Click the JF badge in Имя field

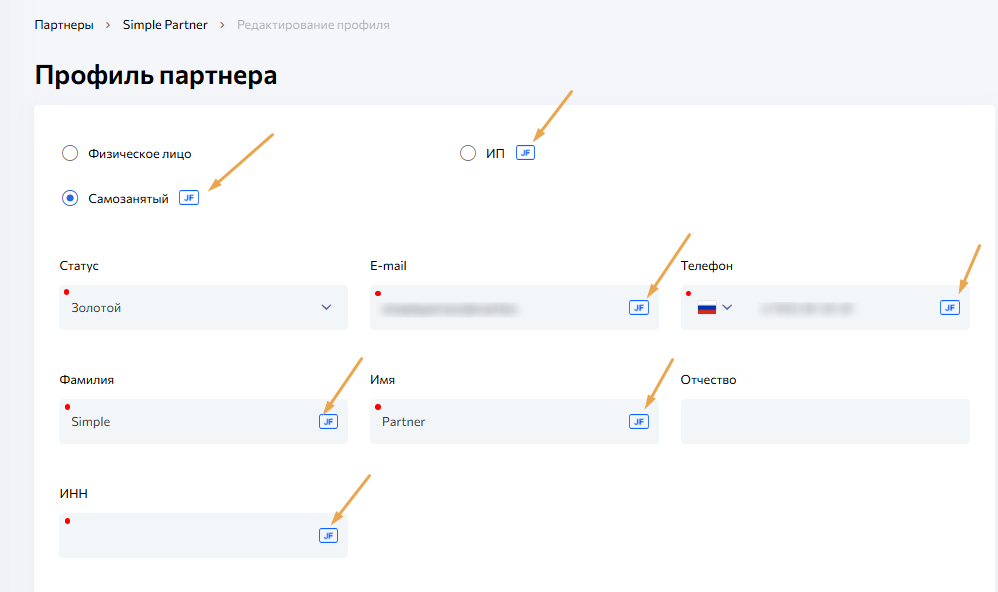[639, 421]
